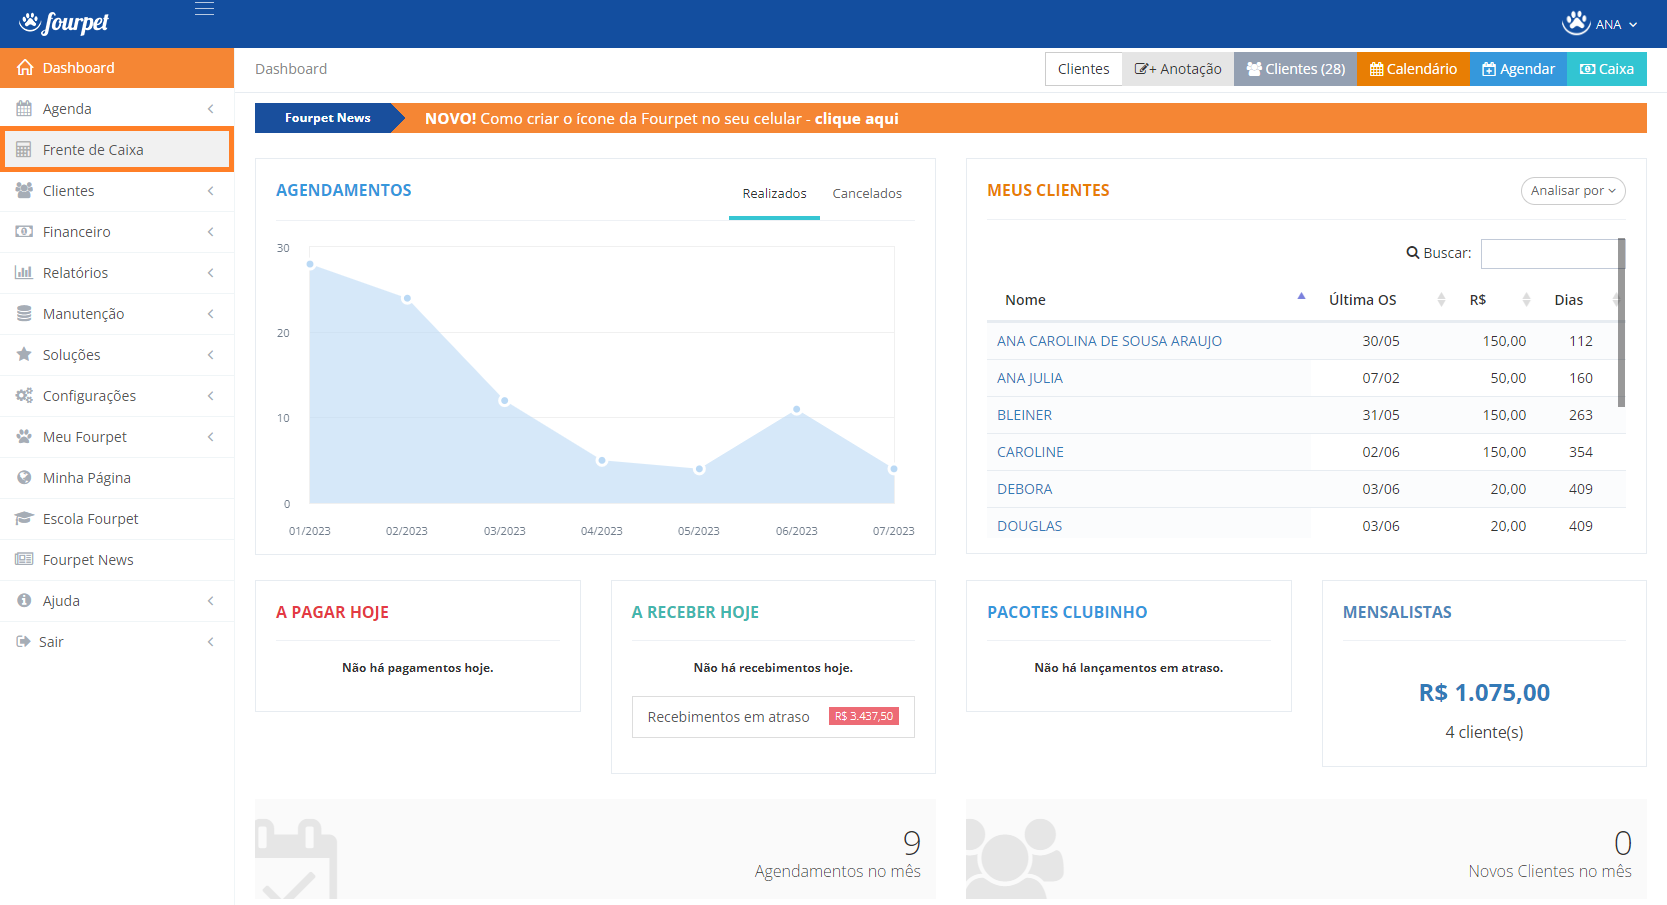Click the Soluções star icon
The image size is (1667, 905).
[x=24, y=355]
